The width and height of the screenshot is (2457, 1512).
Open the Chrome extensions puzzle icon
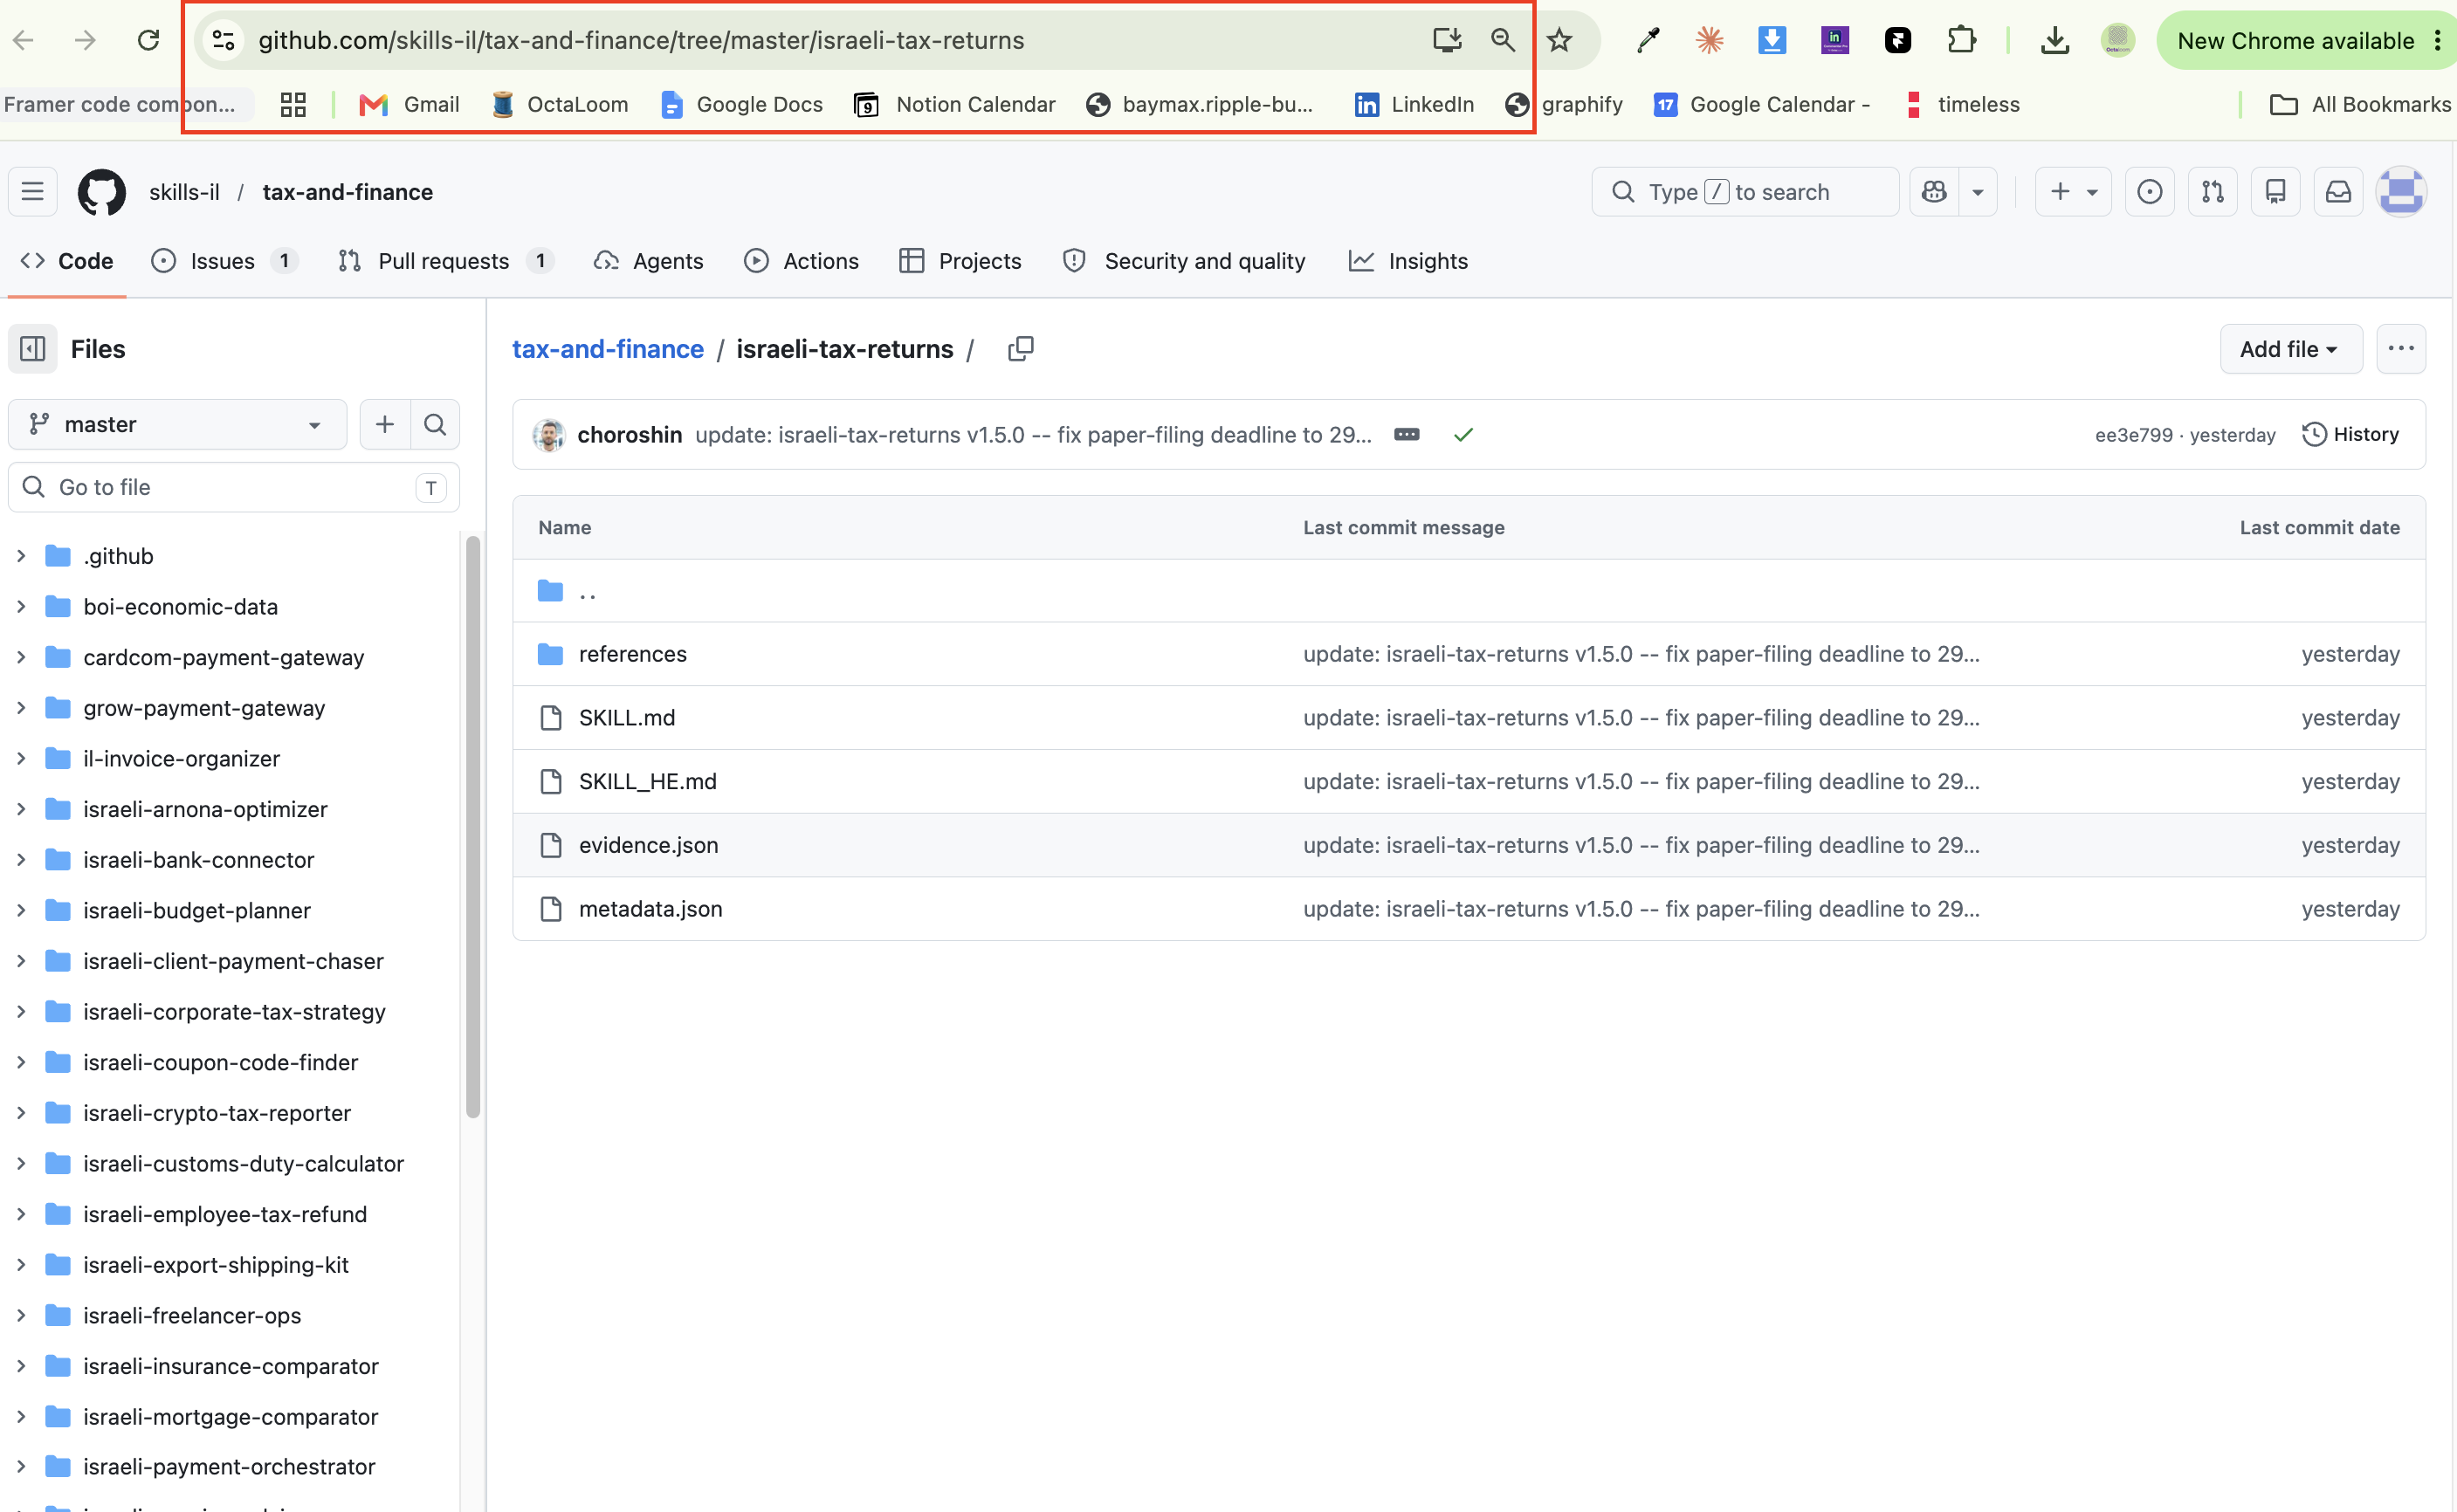click(x=1960, y=40)
